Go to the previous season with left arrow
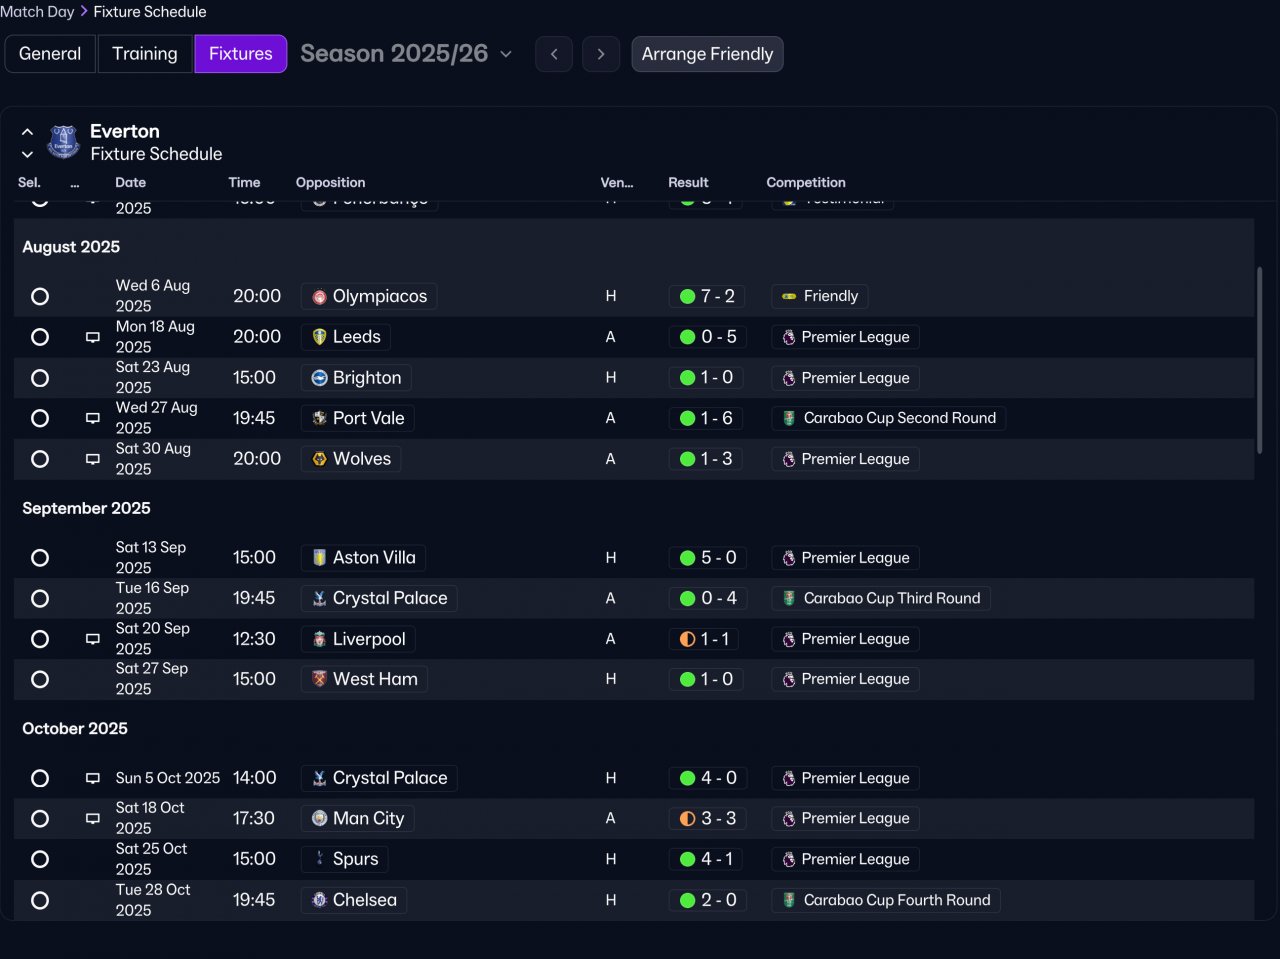The height and width of the screenshot is (959, 1280). pyautogui.click(x=554, y=54)
